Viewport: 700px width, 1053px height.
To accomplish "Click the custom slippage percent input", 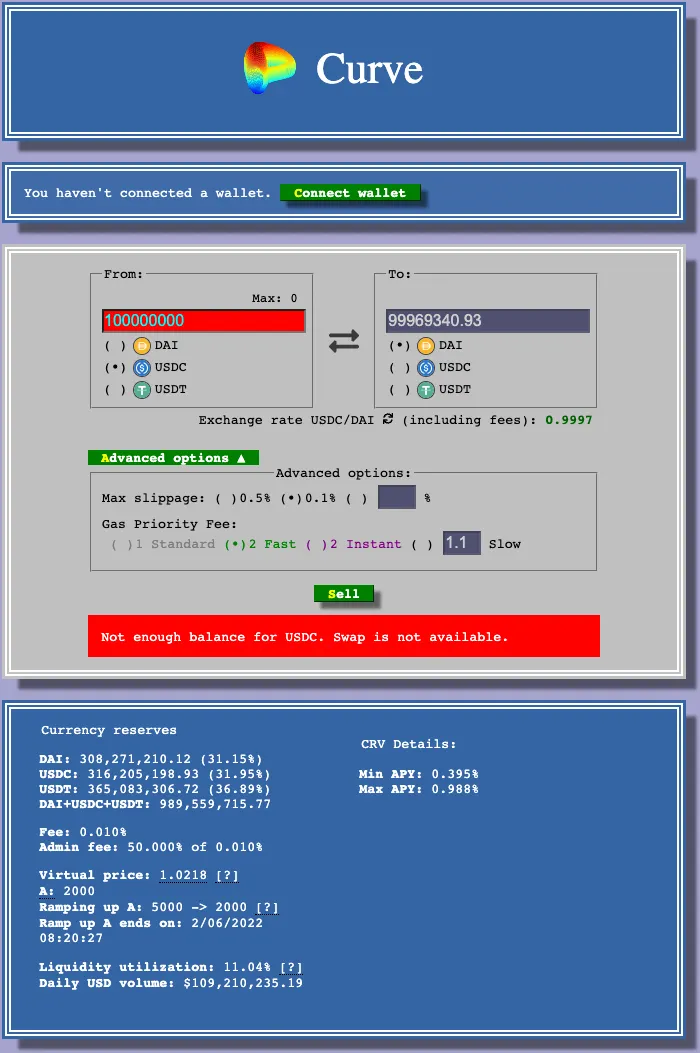I will [397, 498].
